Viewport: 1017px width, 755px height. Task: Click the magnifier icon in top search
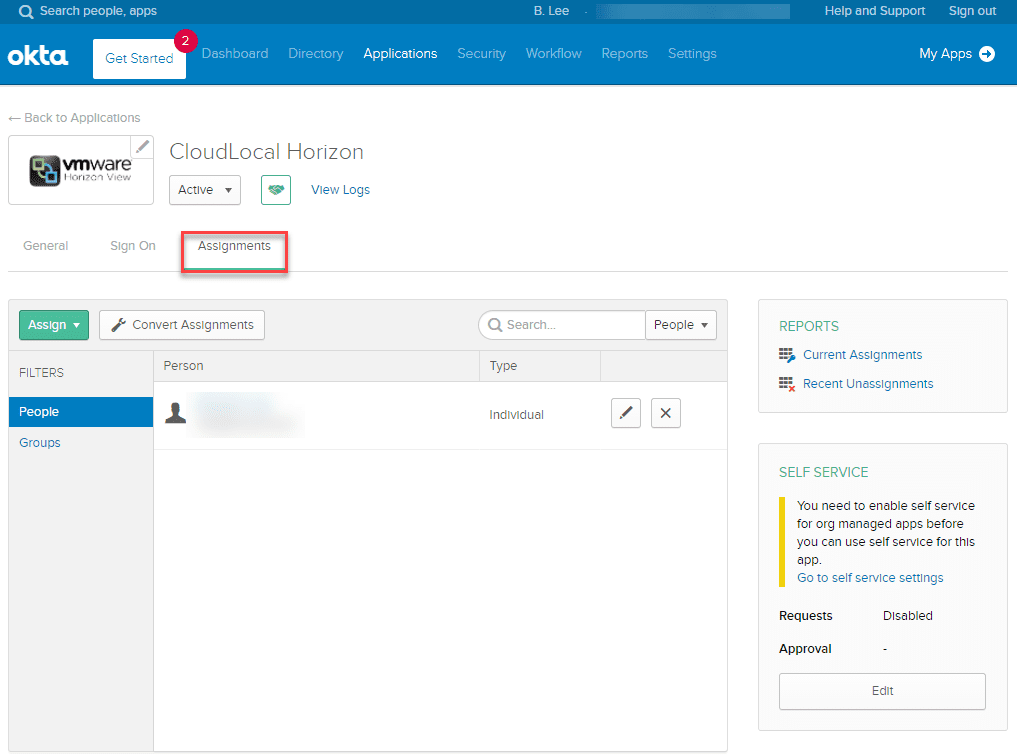25,12
